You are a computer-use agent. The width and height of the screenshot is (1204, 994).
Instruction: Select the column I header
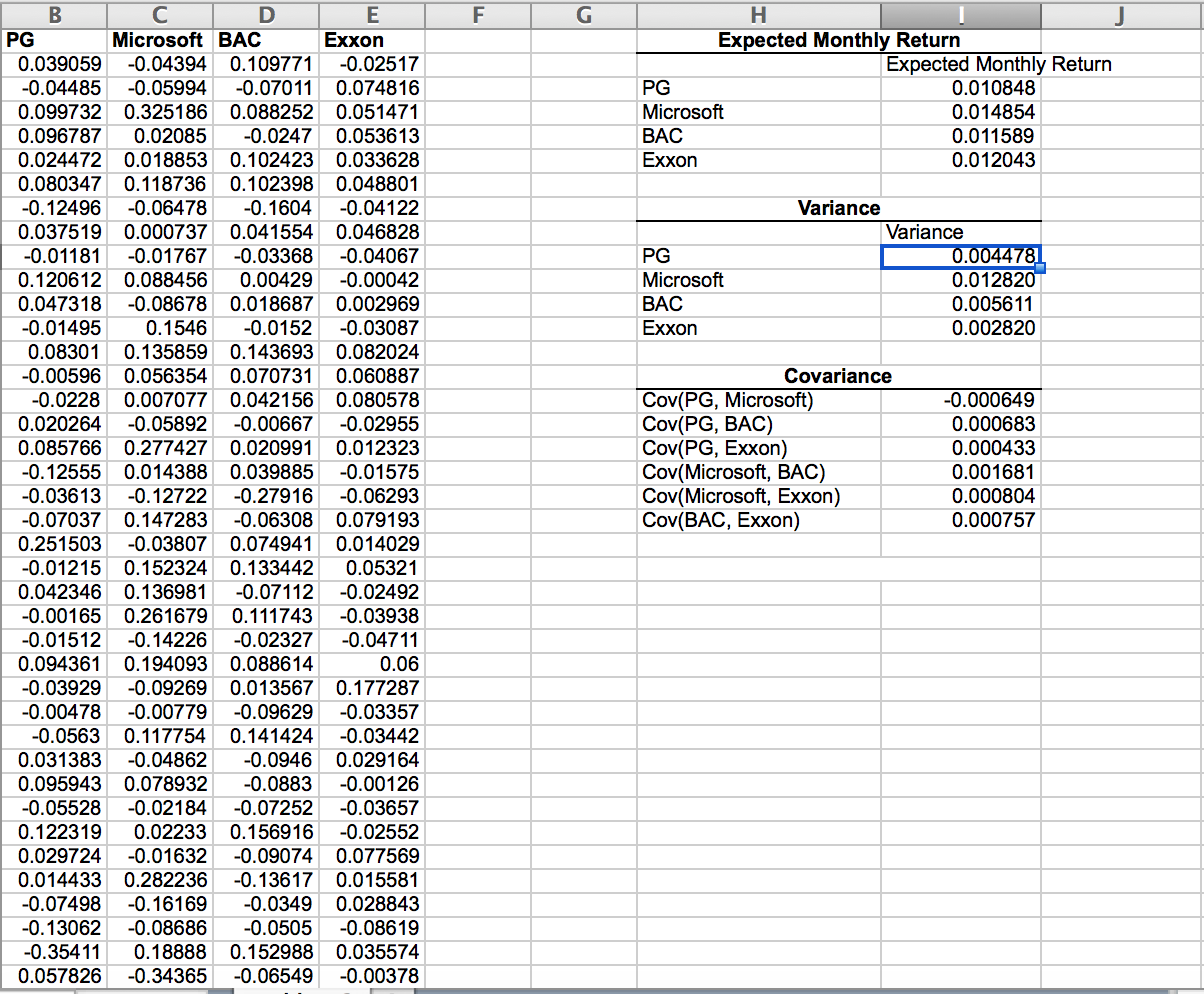960,16
